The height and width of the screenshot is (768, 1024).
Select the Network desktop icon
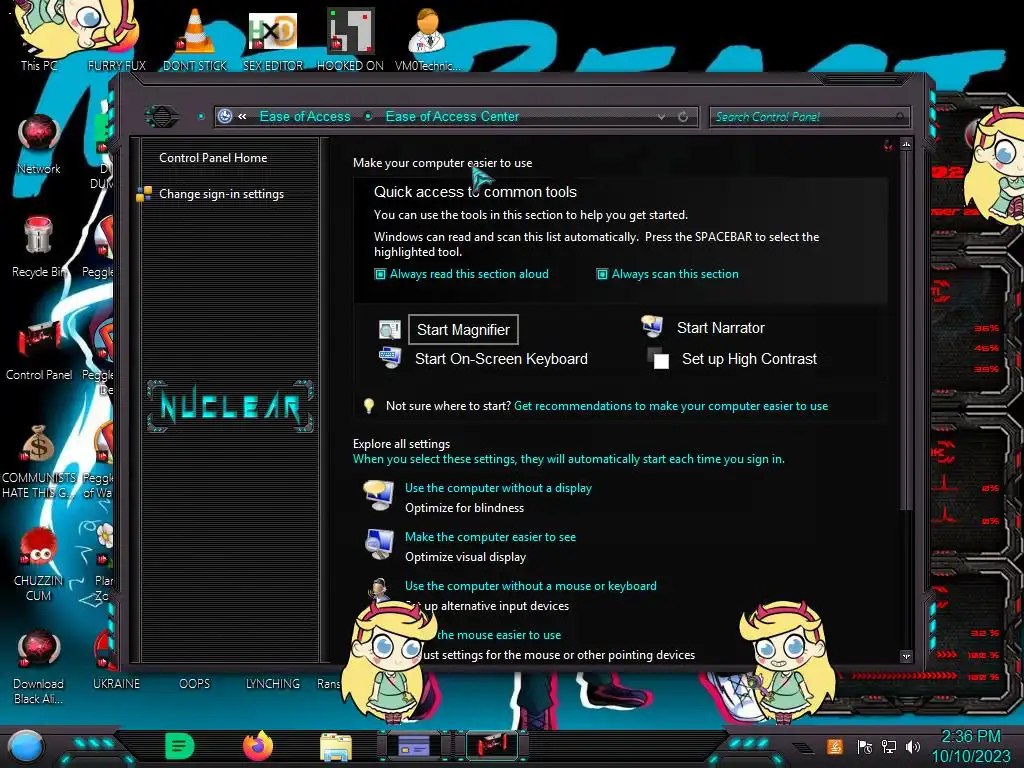click(39, 144)
